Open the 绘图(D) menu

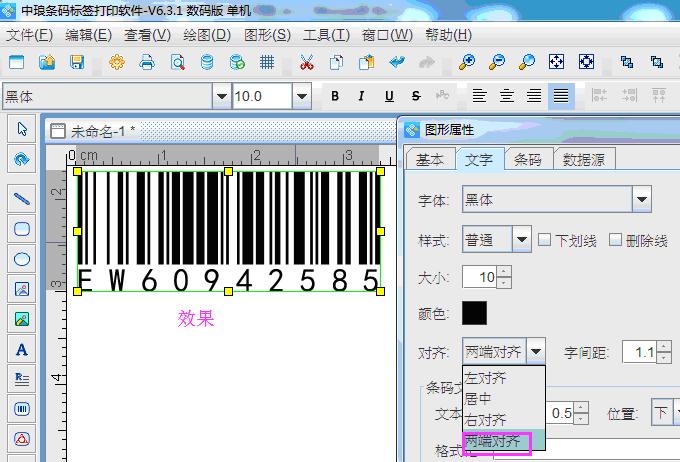[x=207, y=35]
